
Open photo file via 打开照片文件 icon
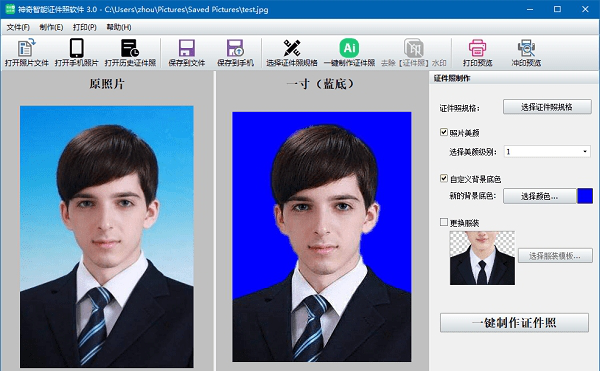(26, 53)
